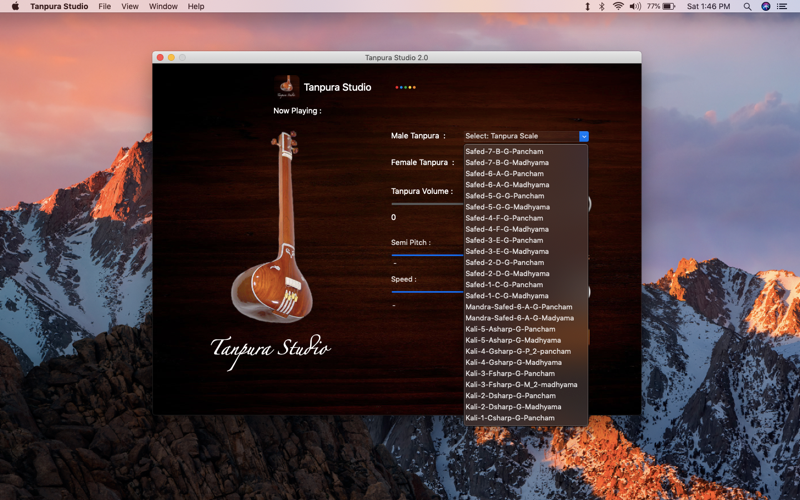Click the Semi Pitch slider track
Screen dimensions: 800x500
coord(427,255)
